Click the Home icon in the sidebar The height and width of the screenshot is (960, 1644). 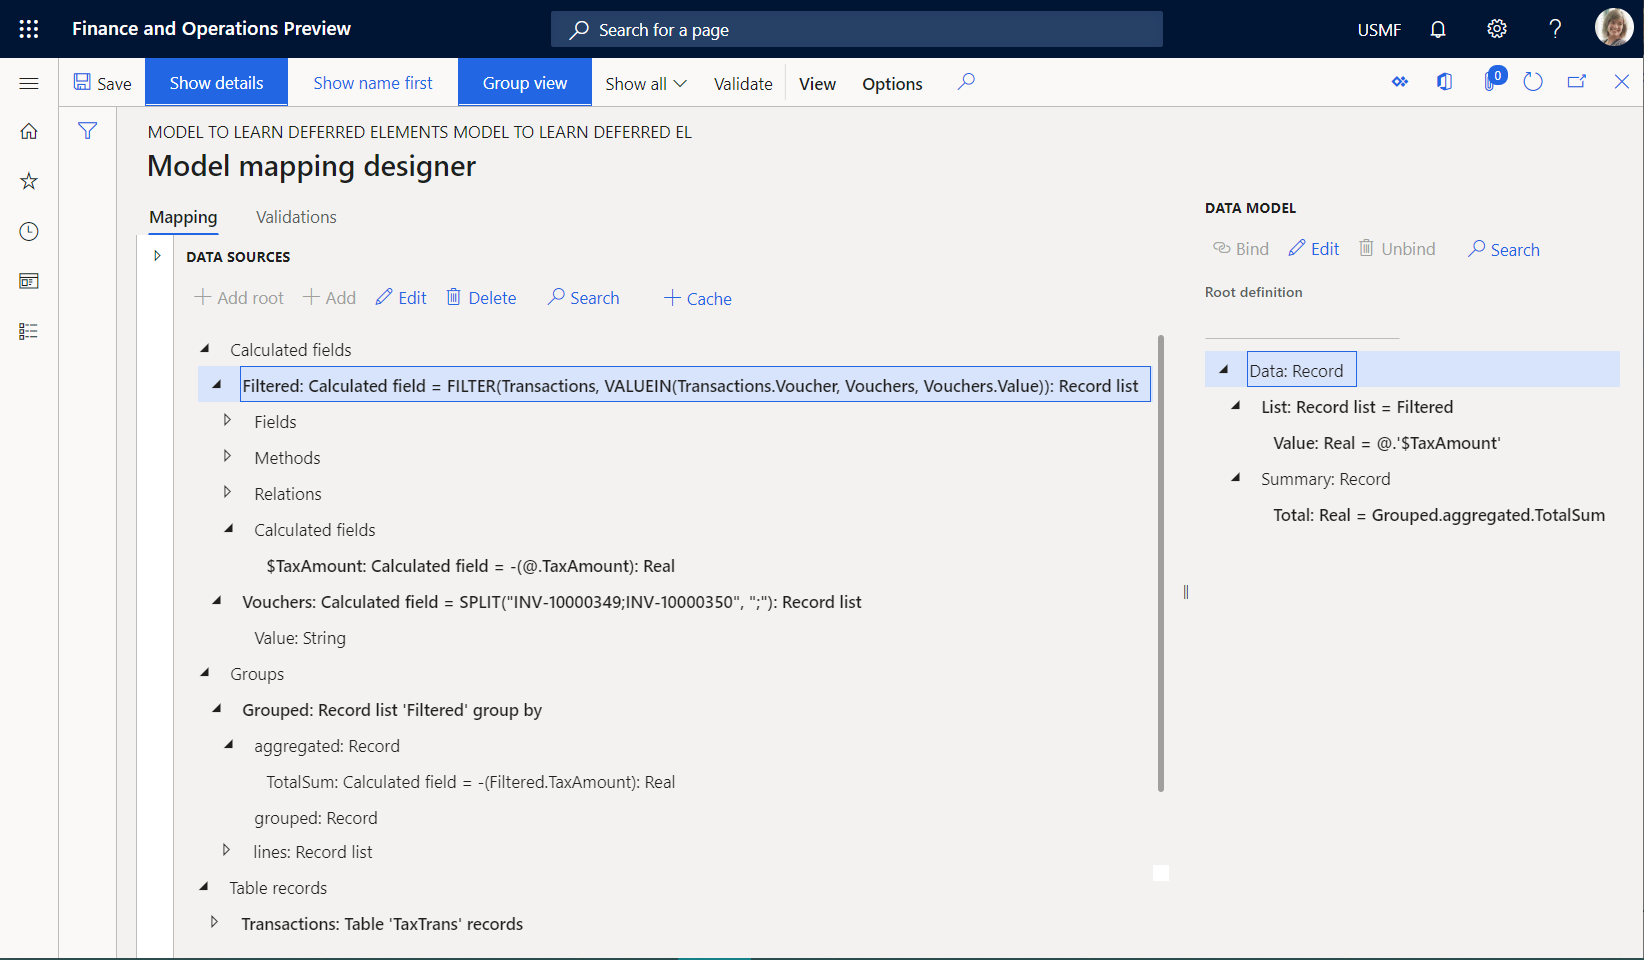29,130
